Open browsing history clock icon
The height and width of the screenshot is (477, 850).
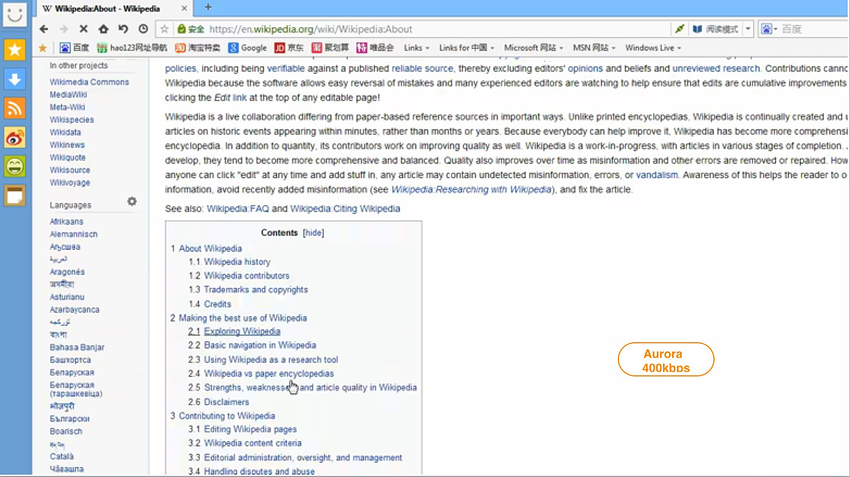[143, 29]
